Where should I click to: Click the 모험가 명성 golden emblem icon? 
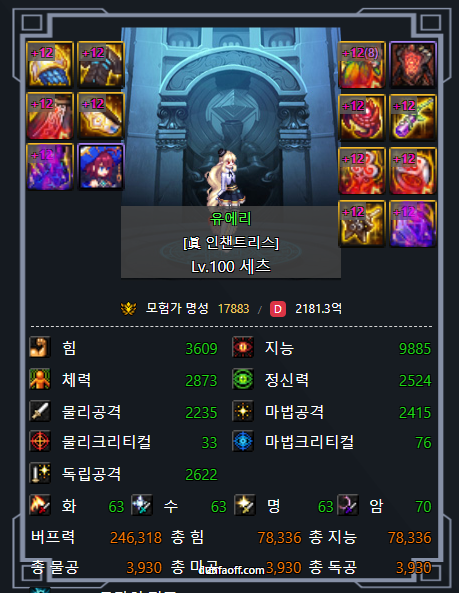point(128,309)
